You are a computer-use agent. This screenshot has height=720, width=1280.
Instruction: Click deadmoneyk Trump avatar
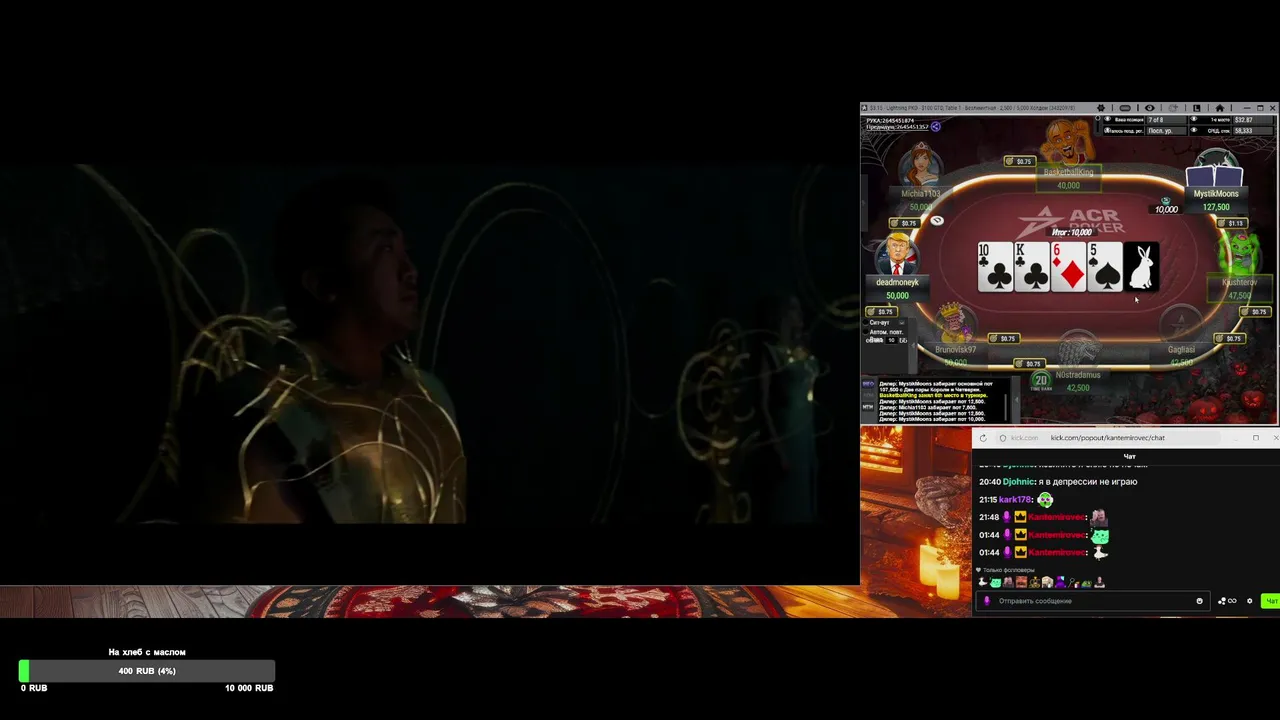(x=897, y=254)
